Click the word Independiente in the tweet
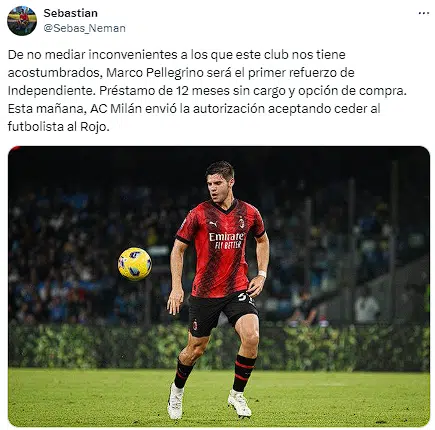The image size is (435, 430). point(51,91)
